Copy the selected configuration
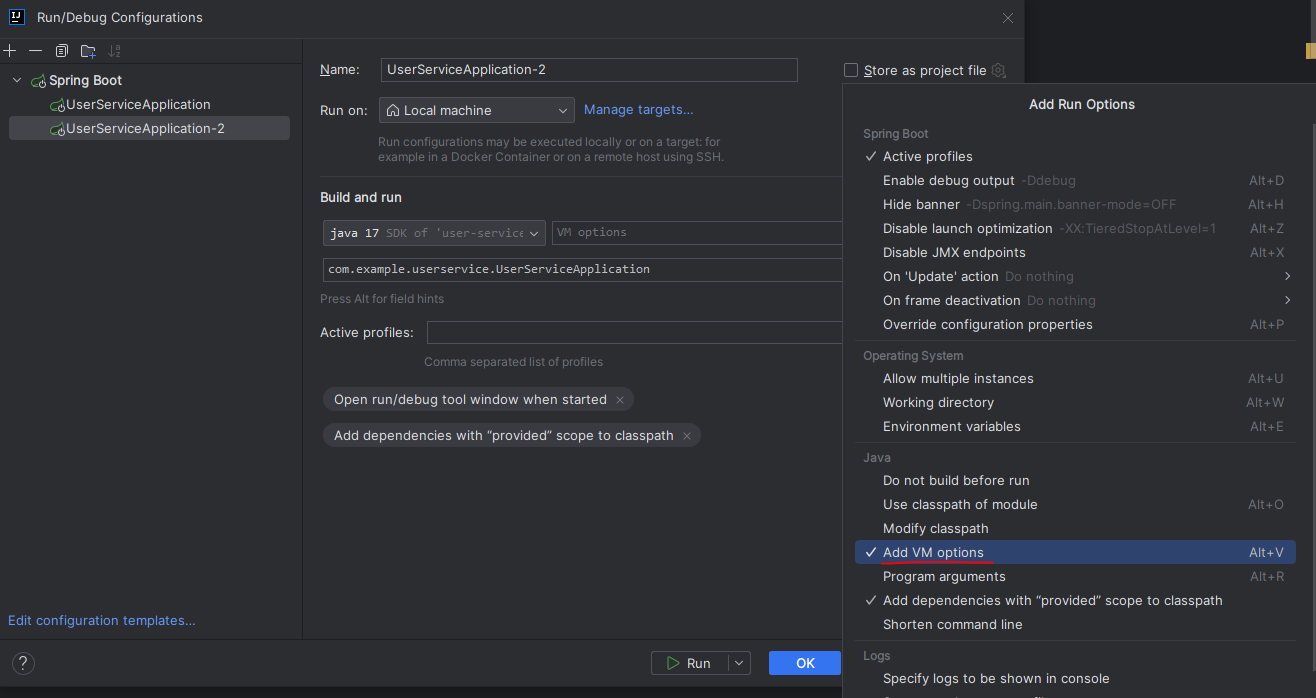Viewport: 1316px width, 698px height. click(x=62, y=50)
